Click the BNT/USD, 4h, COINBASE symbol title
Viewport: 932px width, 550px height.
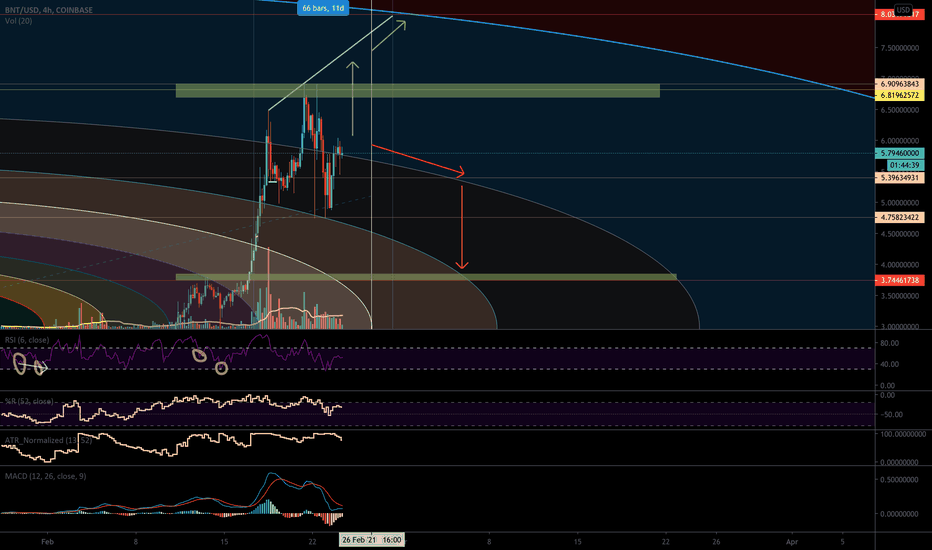(x=49, y=10)
